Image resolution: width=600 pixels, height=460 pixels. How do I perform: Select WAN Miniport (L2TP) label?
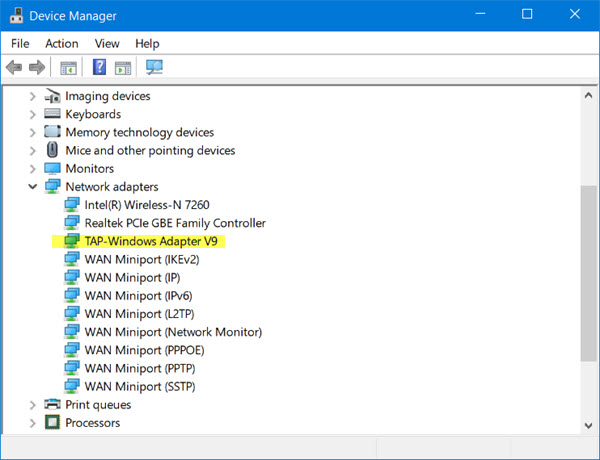point(140,314)
